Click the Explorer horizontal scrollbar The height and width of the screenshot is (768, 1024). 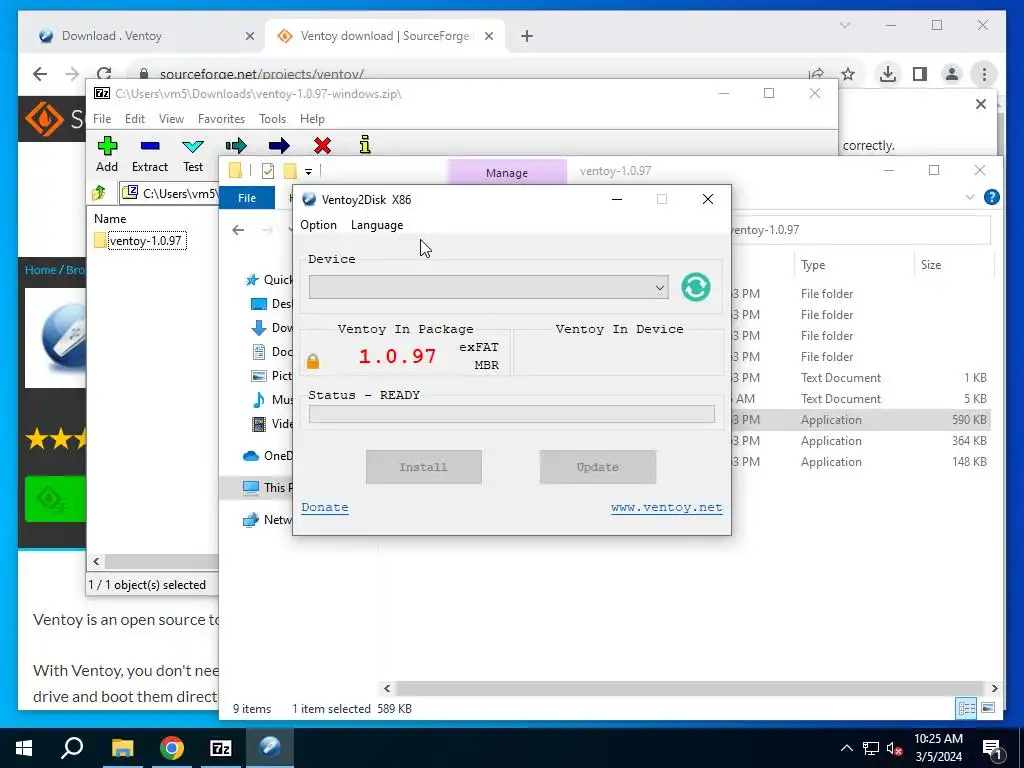pos(690,688)
